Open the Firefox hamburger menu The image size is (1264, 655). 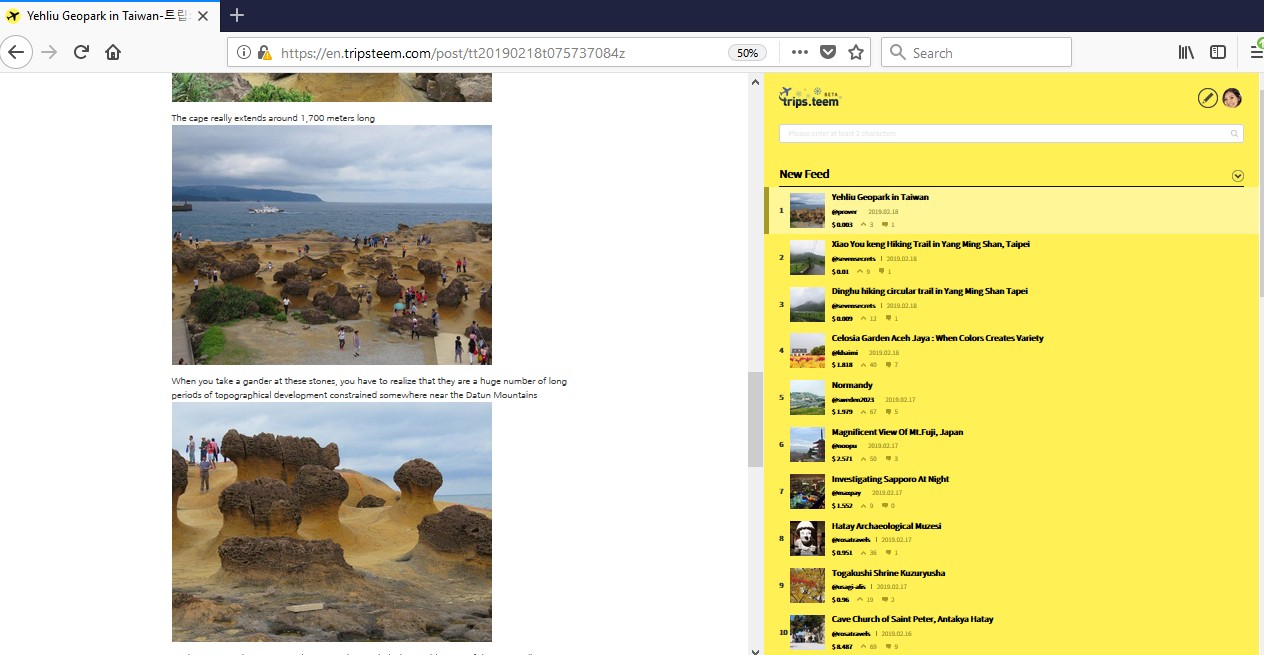click(x=1256, y=52)
